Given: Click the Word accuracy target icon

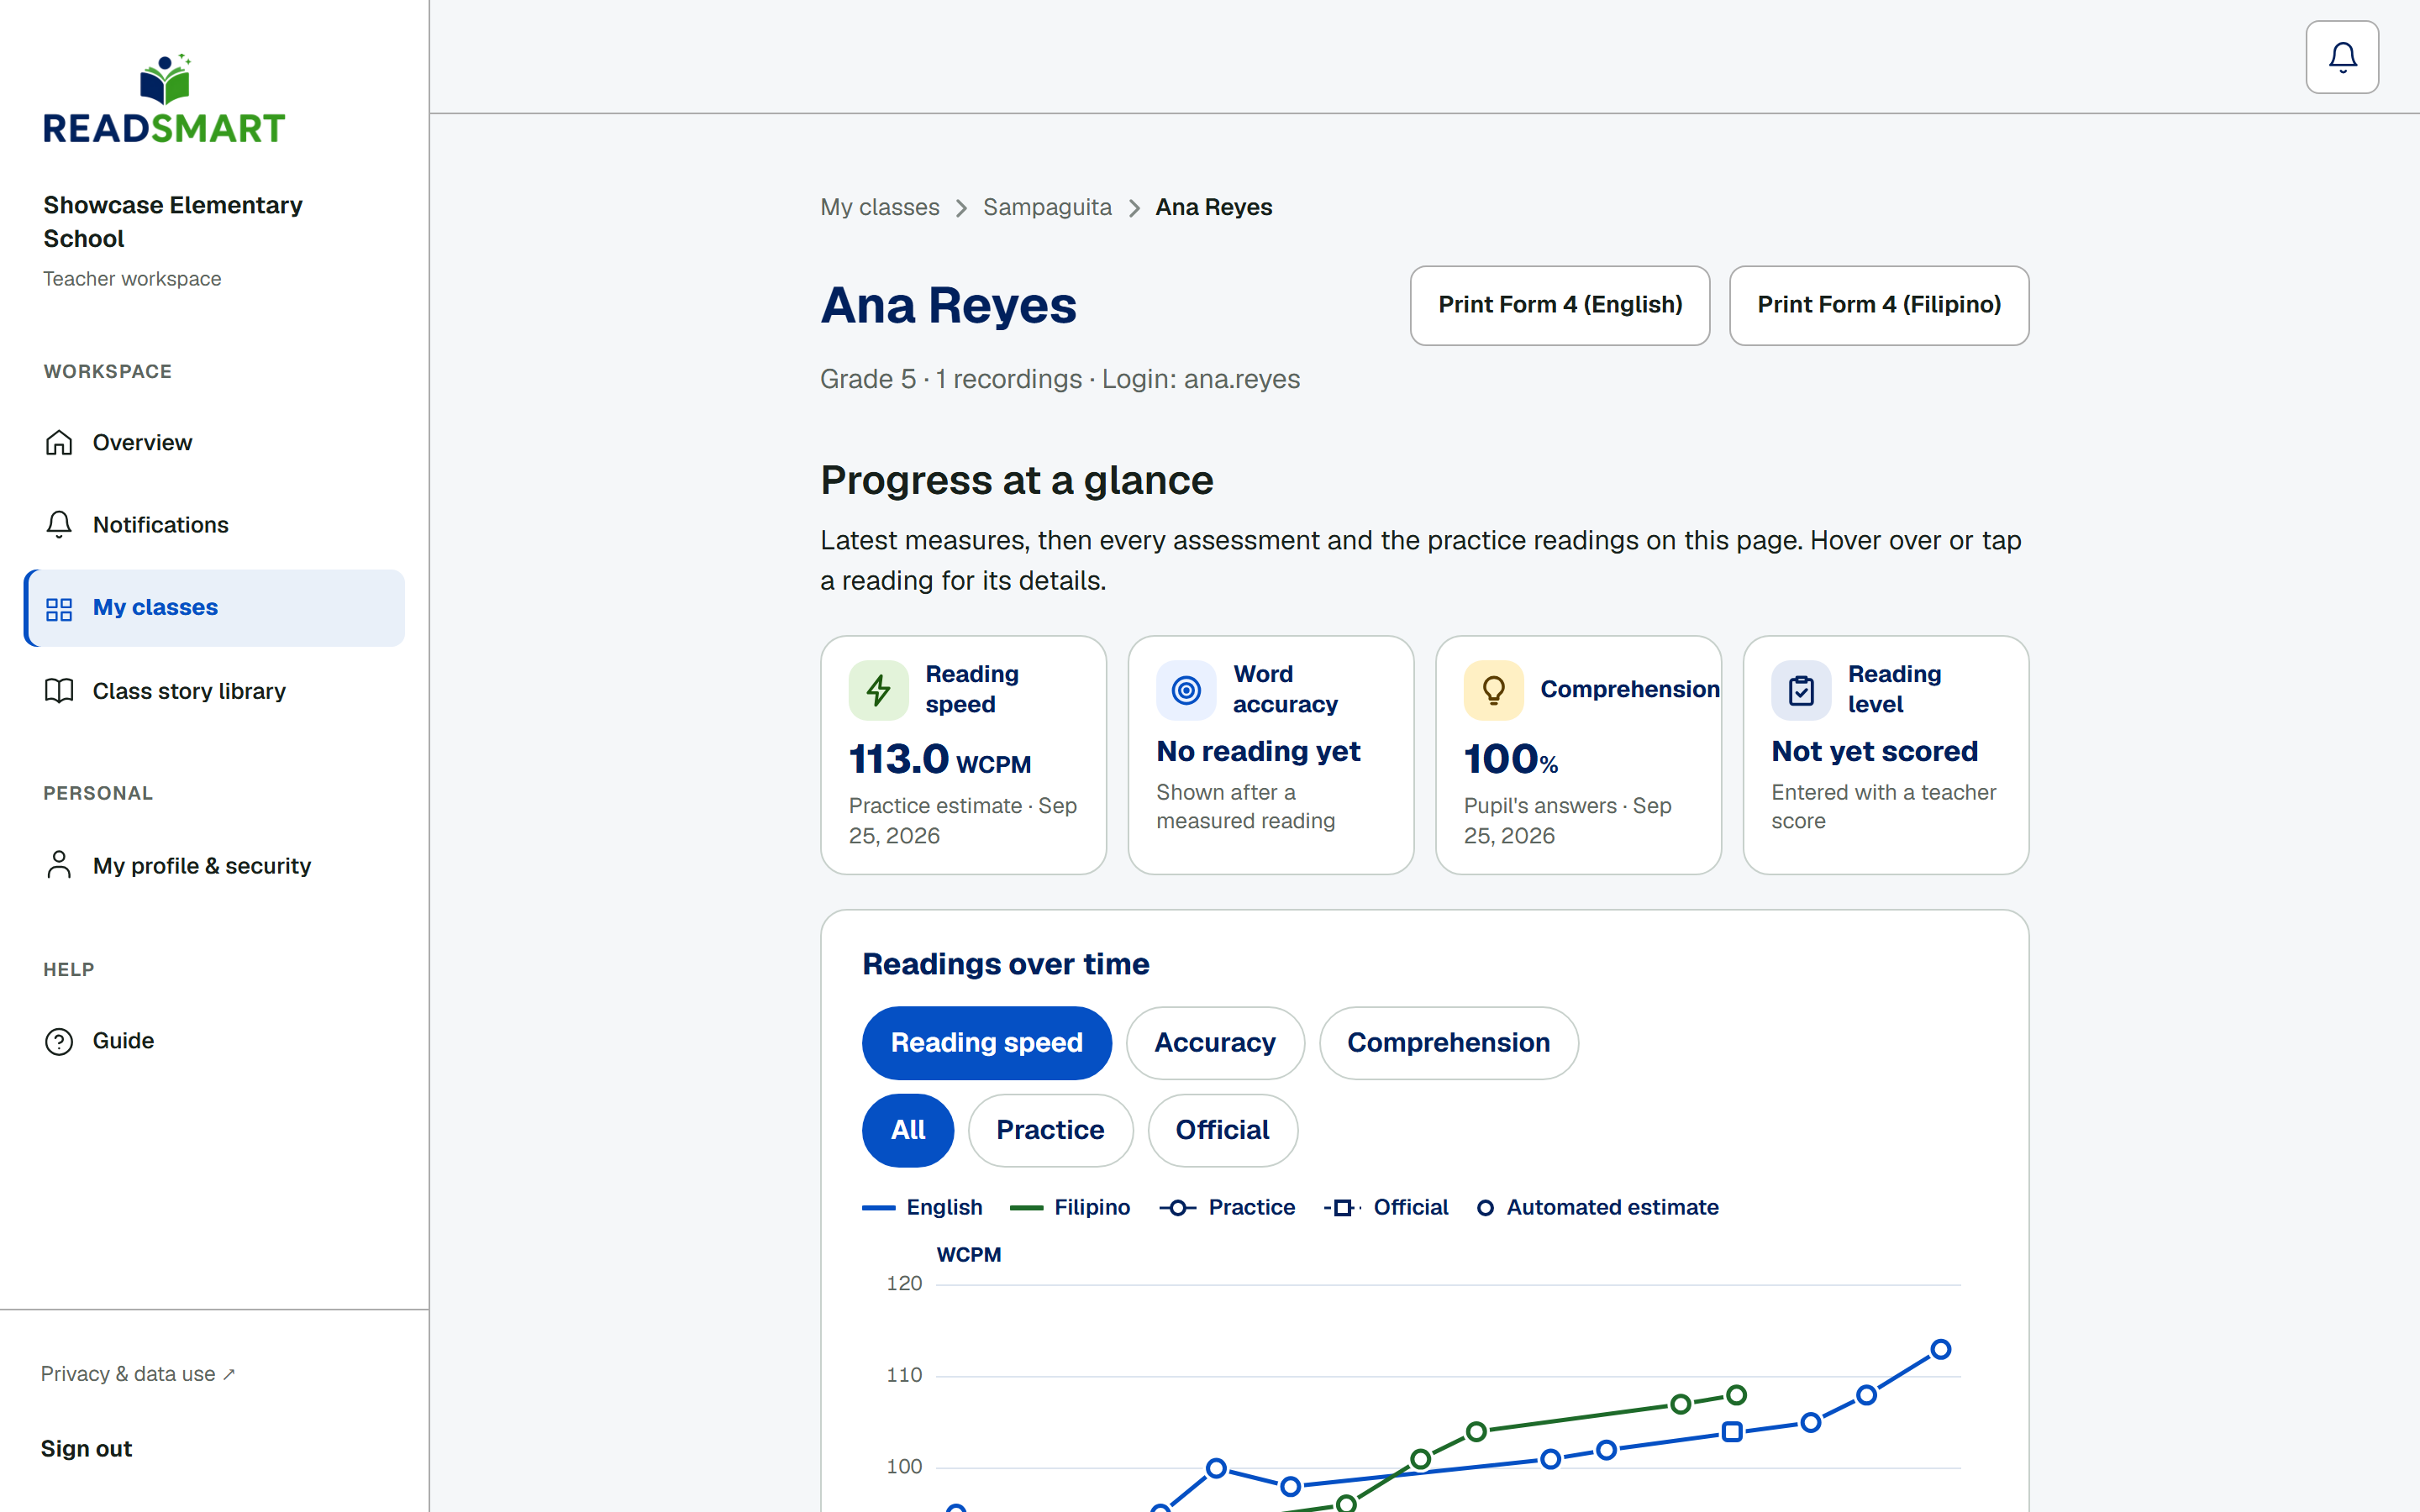Looking at the screenshot, I should 1186,690.
